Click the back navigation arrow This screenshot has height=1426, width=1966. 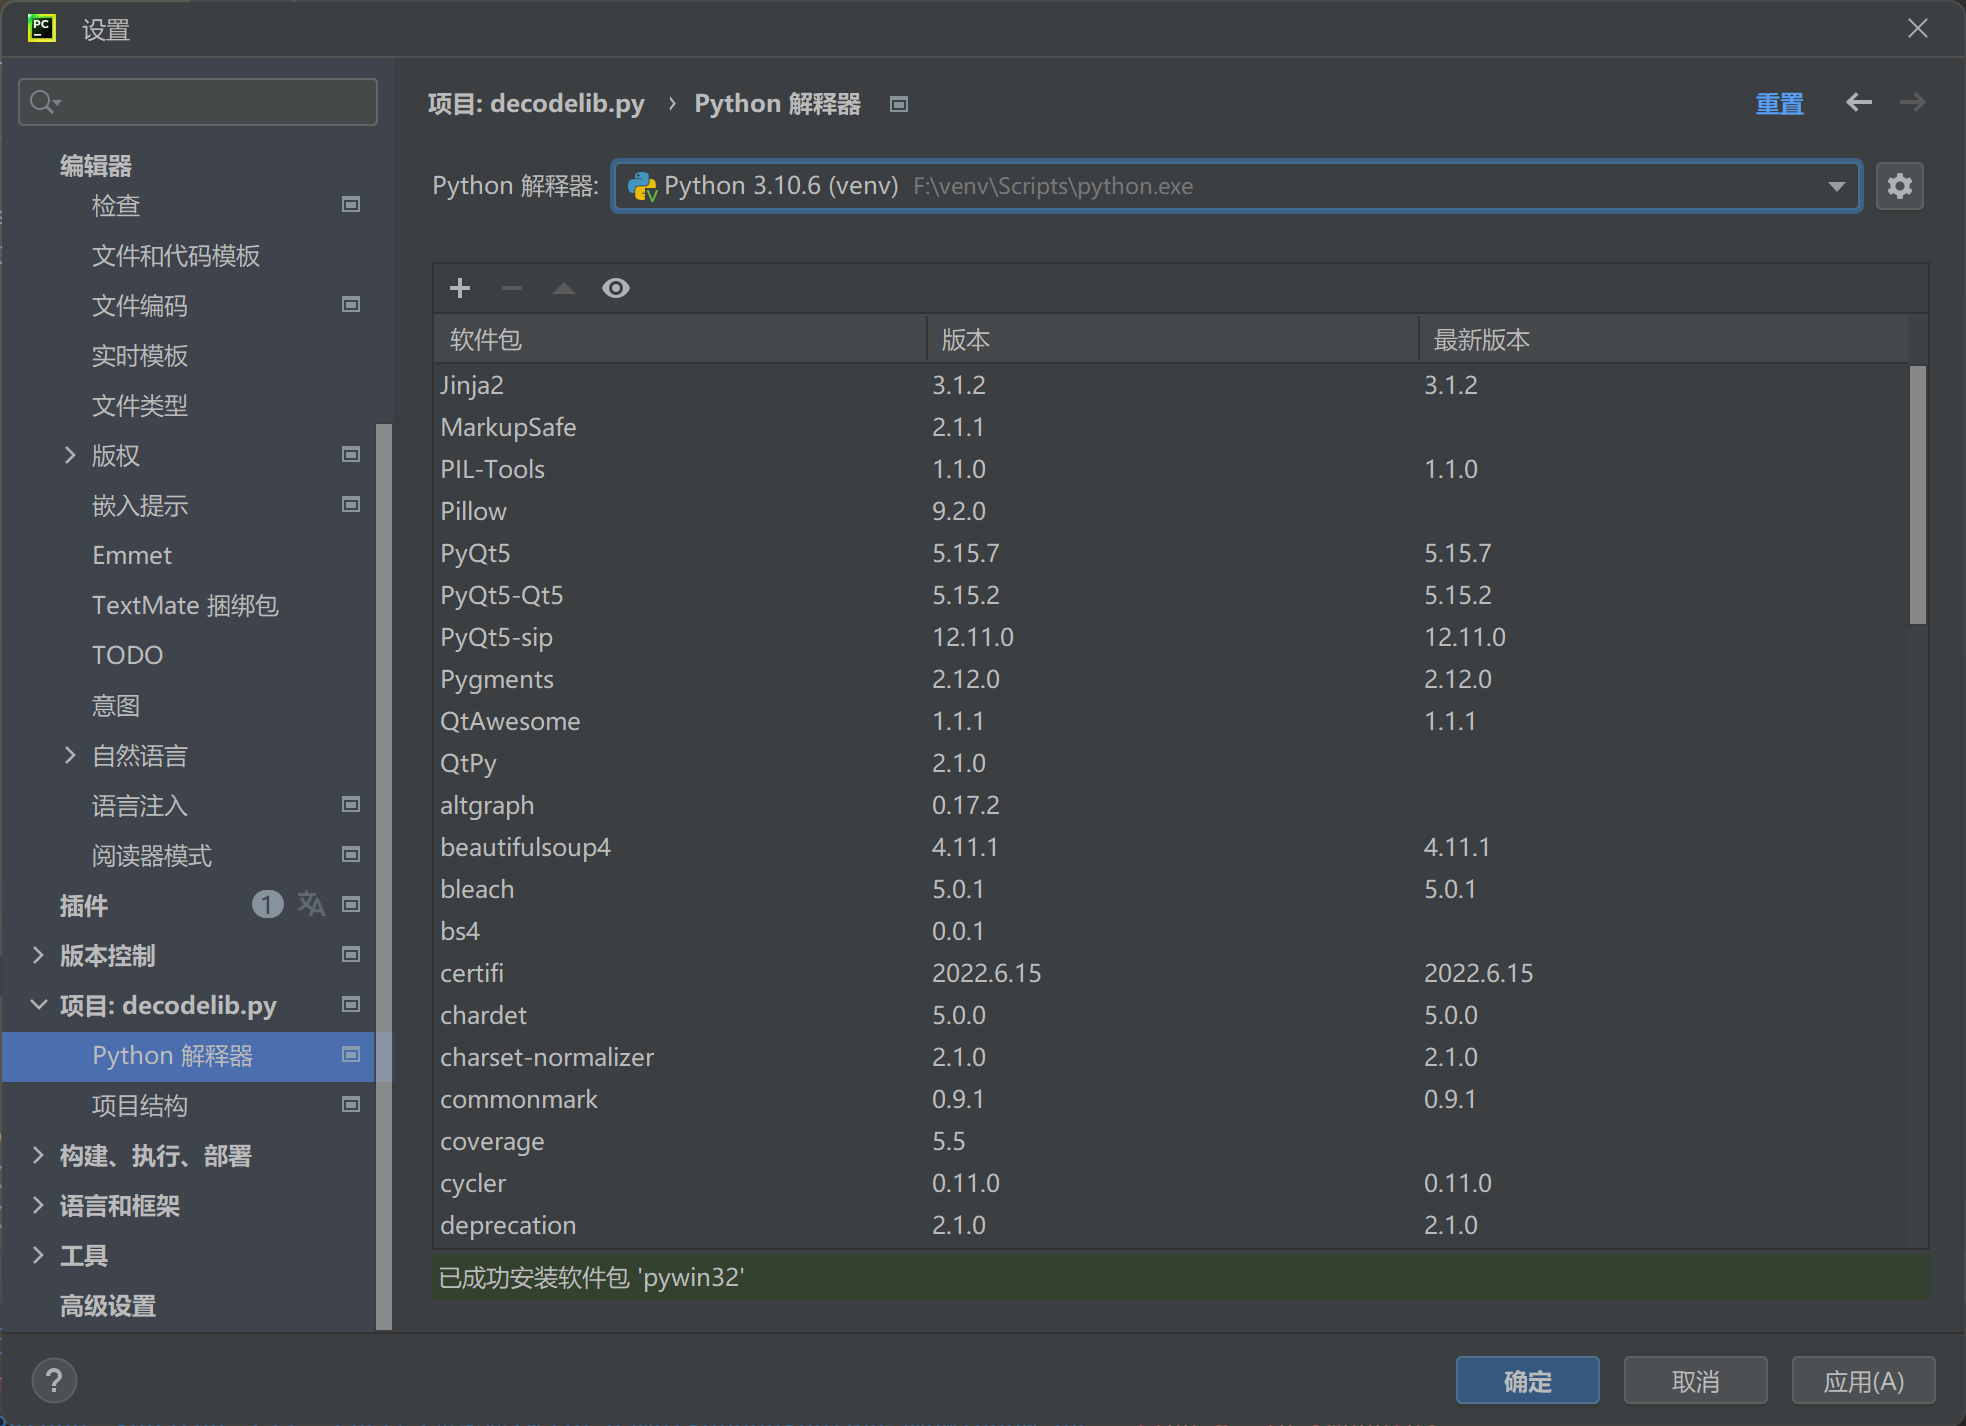point(1858,103)
